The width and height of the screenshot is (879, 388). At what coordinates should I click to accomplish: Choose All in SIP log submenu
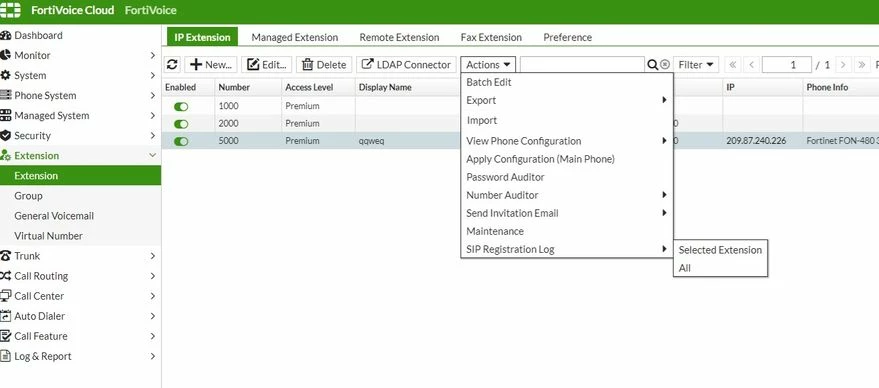[x=720, y=268]
